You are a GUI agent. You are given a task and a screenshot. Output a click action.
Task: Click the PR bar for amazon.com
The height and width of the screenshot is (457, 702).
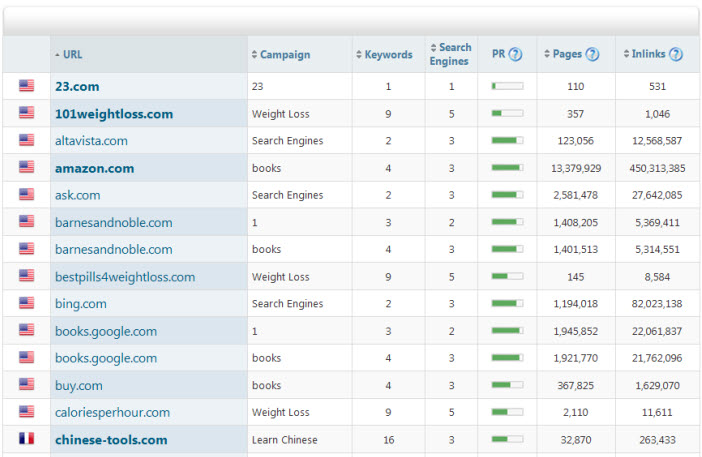[x=507, y=168]
